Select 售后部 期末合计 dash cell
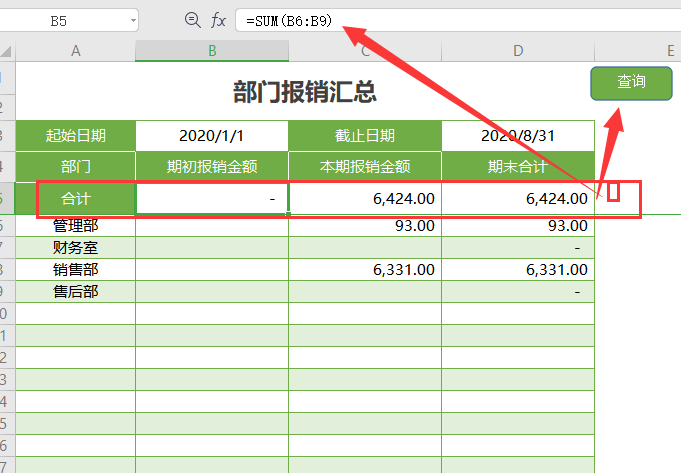 (518, 291)
